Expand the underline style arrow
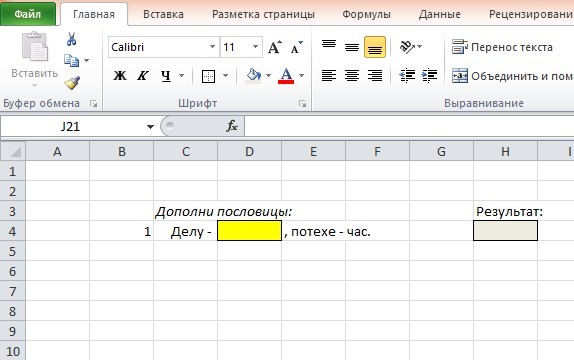This screenshot has width=574, height=360. pyautogui.click(x=182, y=76)
